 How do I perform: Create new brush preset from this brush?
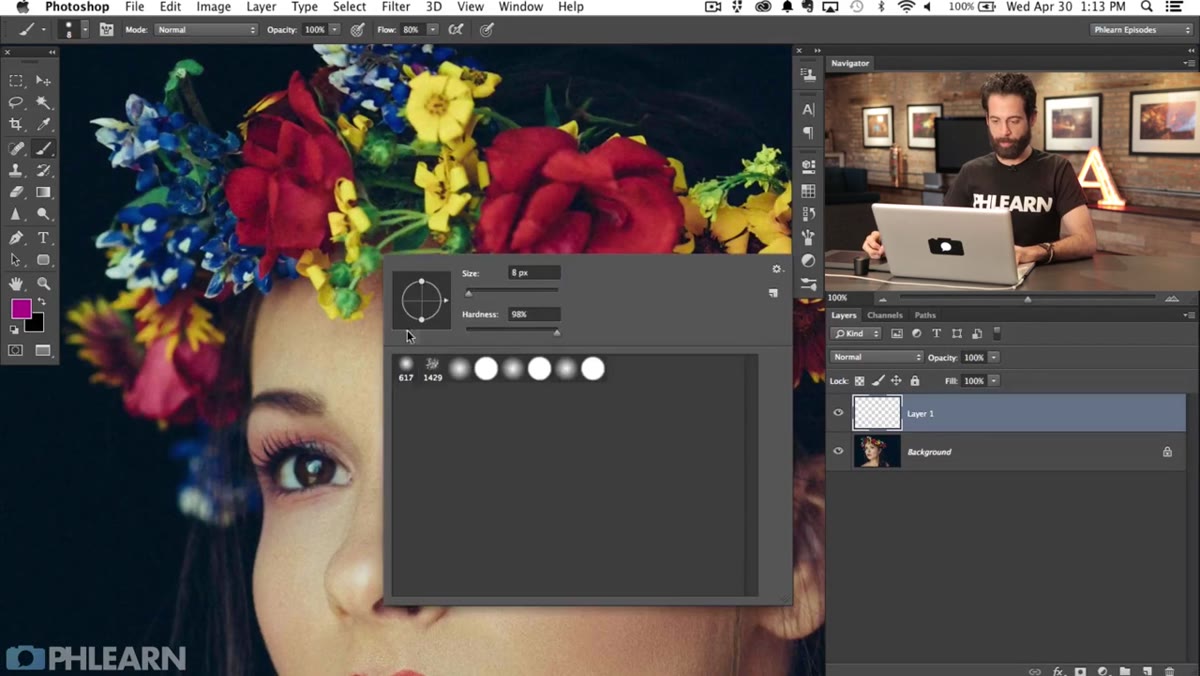point(773,293)
